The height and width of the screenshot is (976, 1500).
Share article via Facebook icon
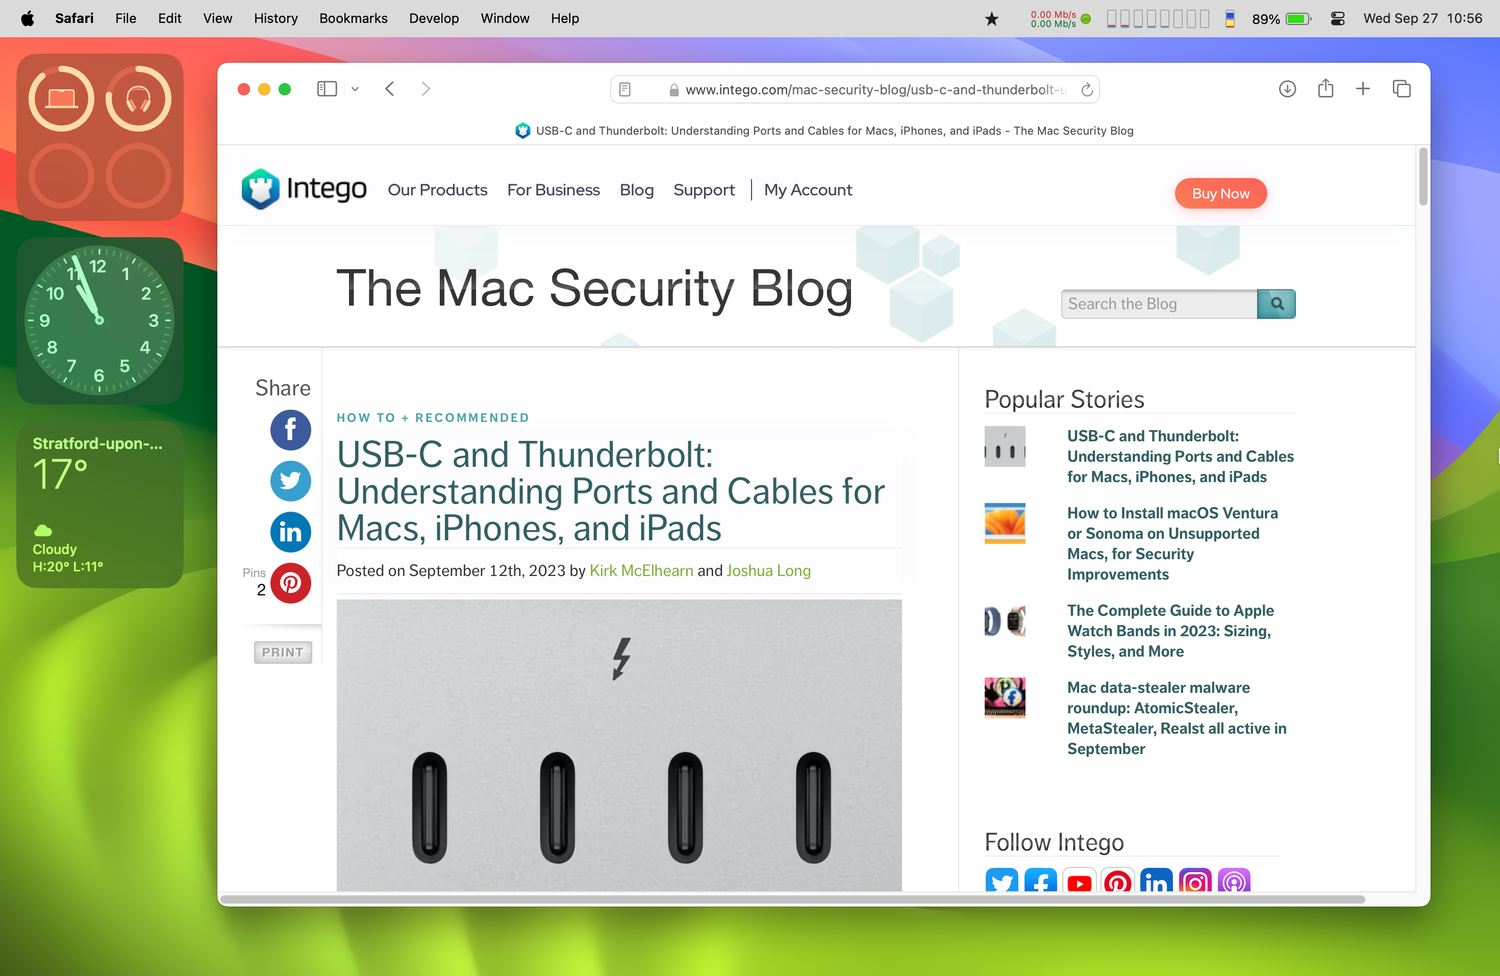291,430
